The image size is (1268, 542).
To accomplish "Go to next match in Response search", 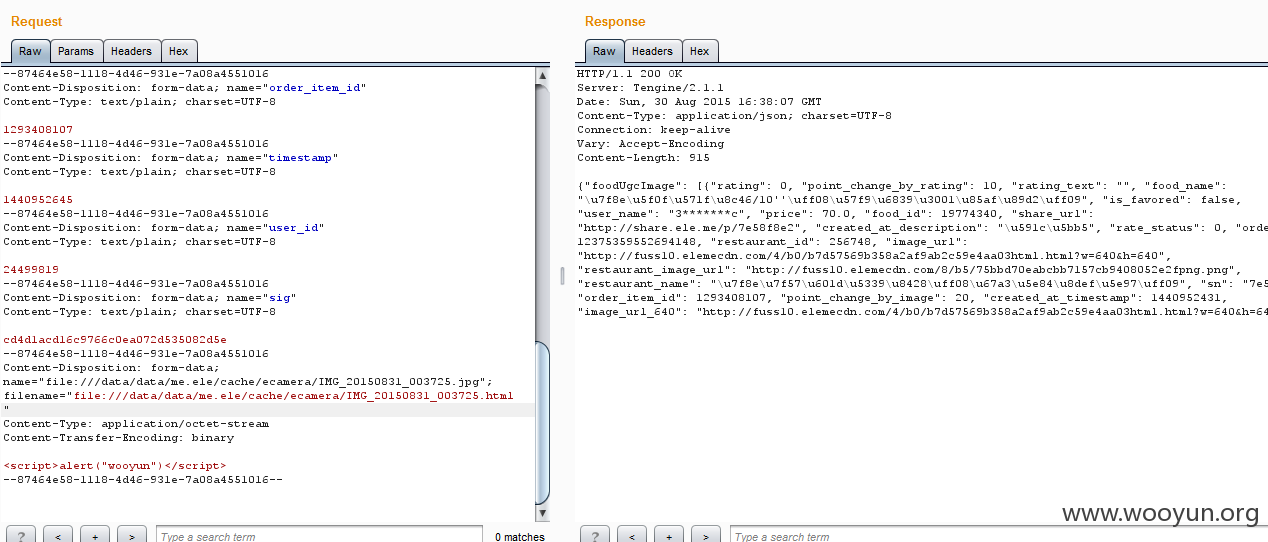I will pyautogui.click(x=706, y=535).
